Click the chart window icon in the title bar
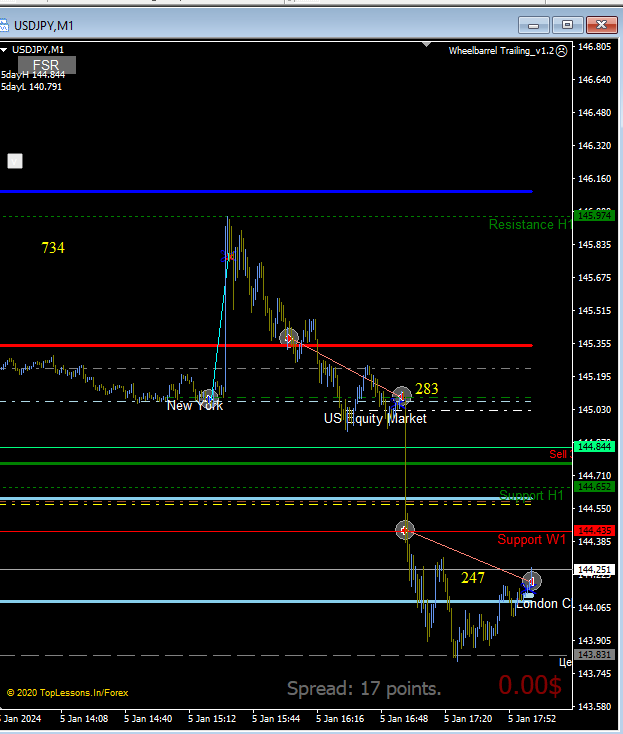Screen dimensions: 623x734 (4, 25)
